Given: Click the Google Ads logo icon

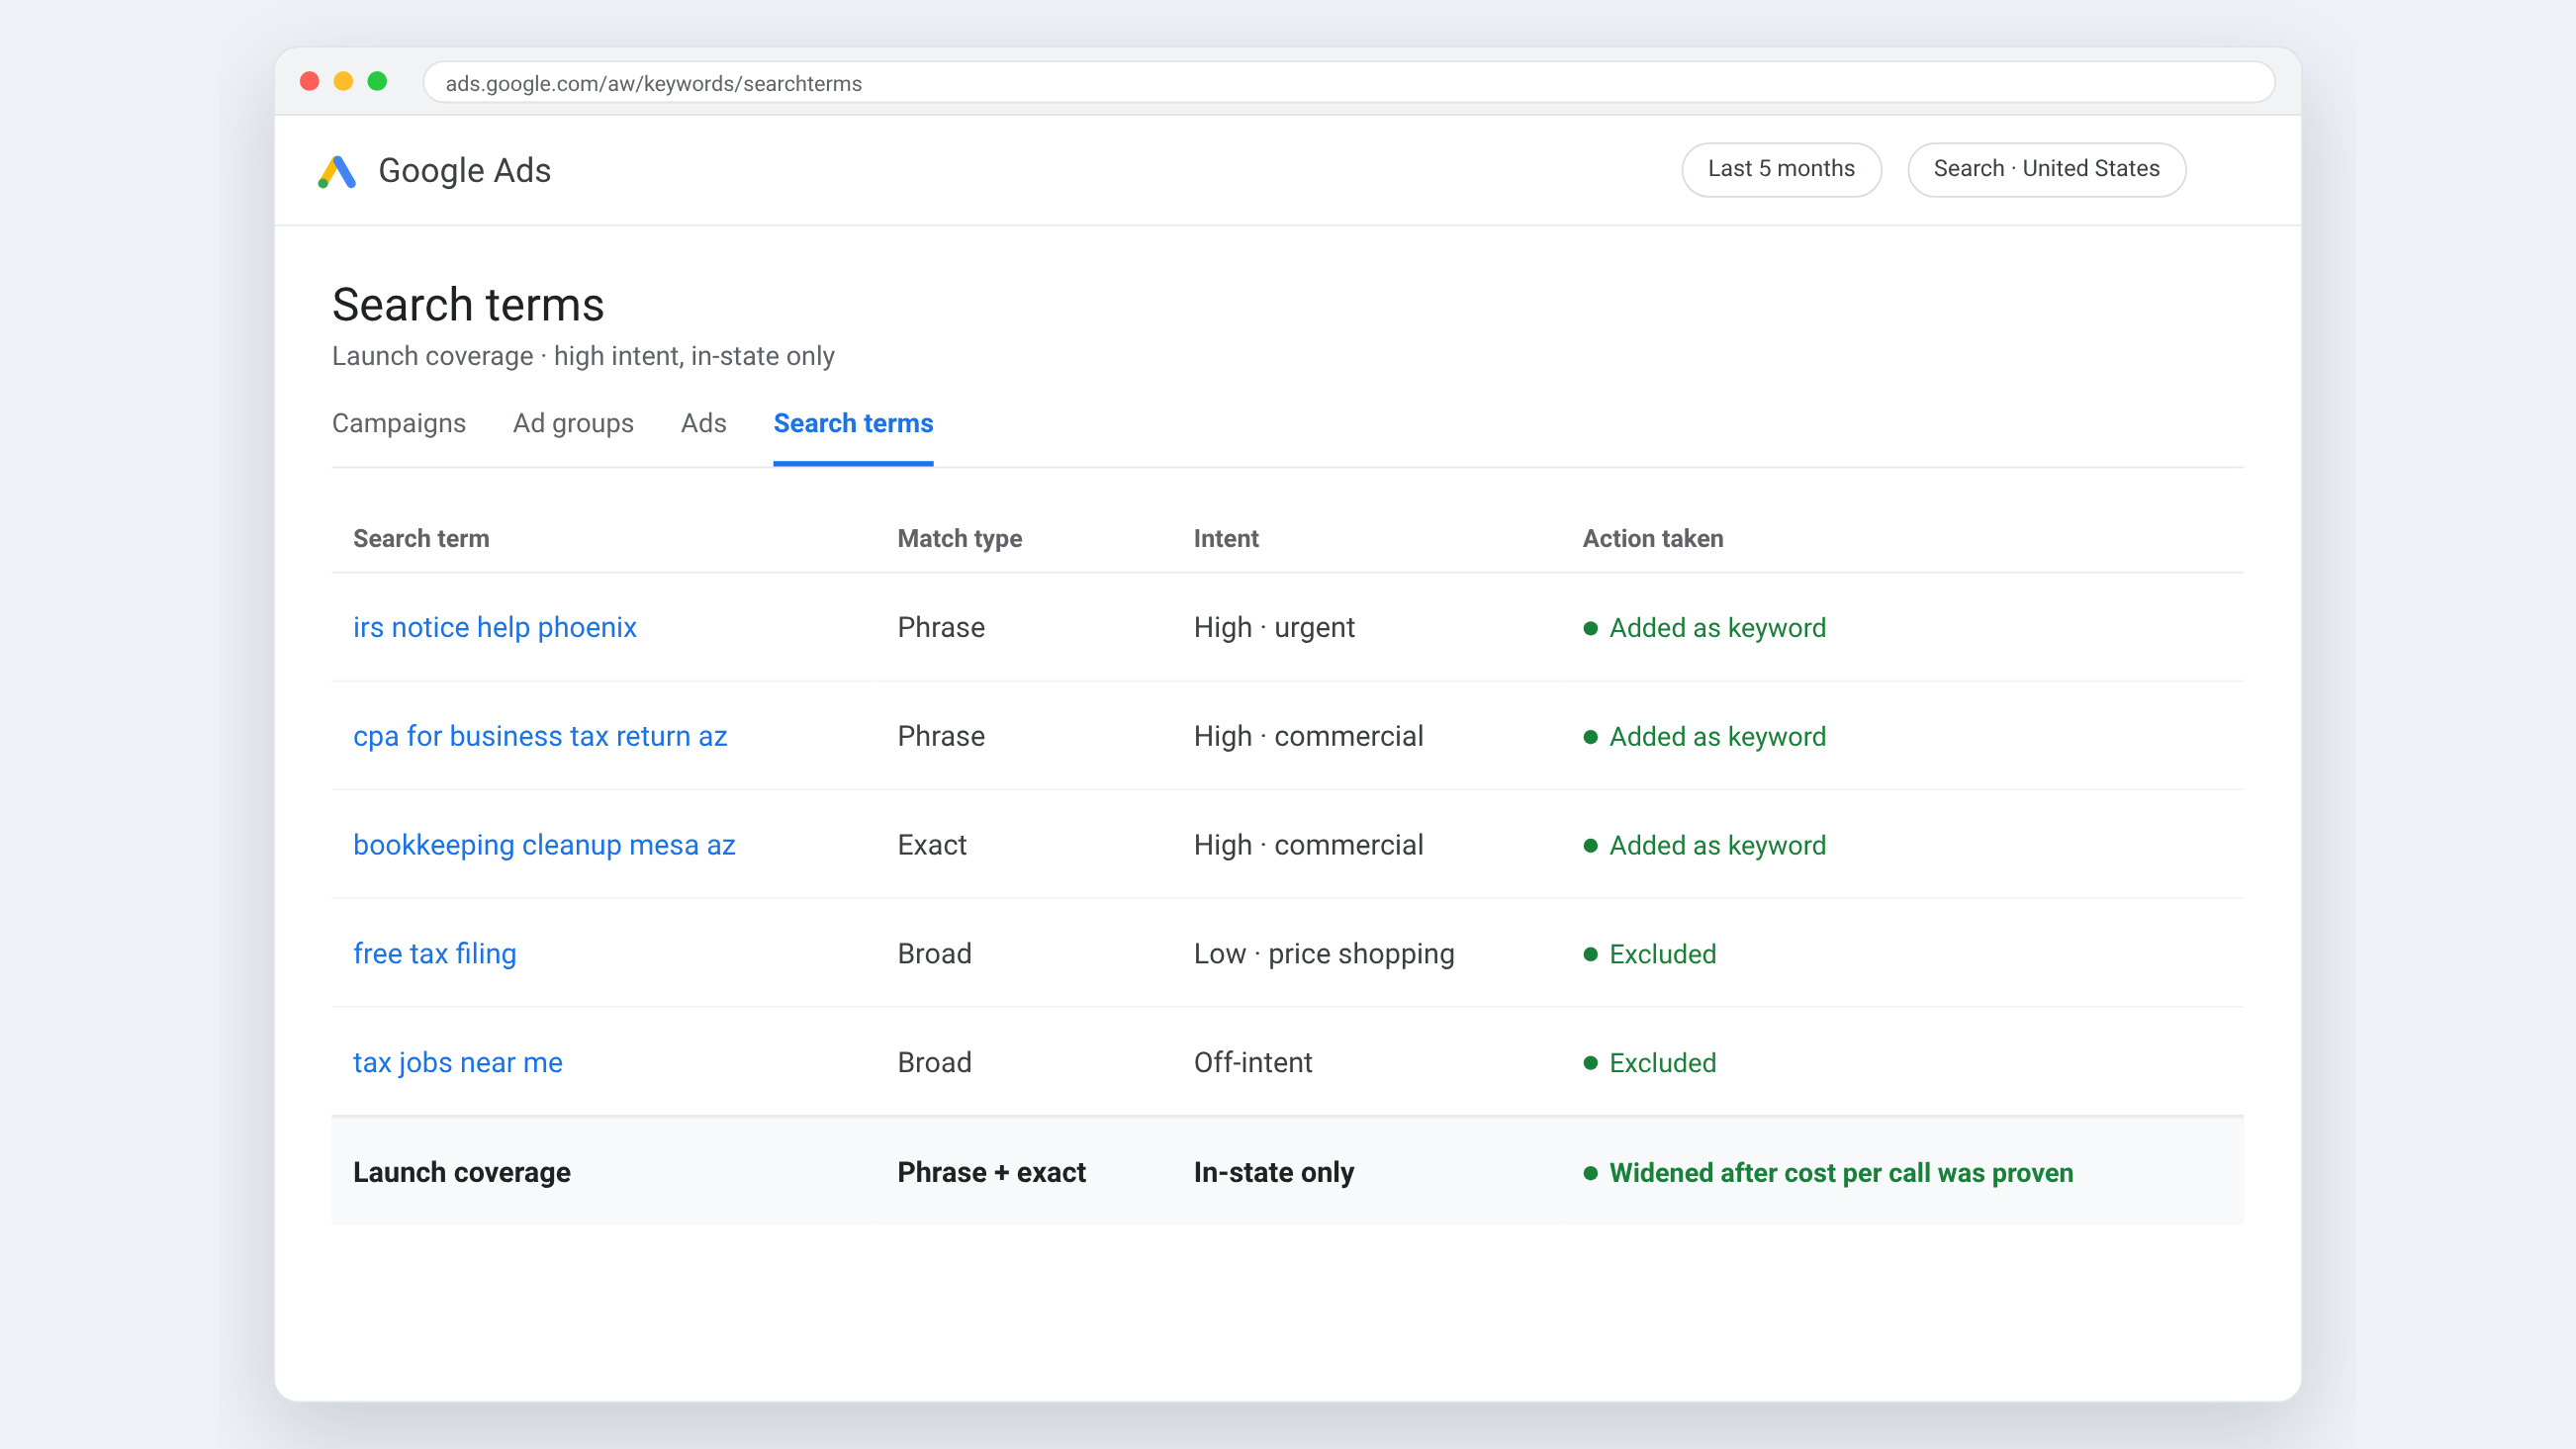Looking at the screenshot, I should 337,171.
